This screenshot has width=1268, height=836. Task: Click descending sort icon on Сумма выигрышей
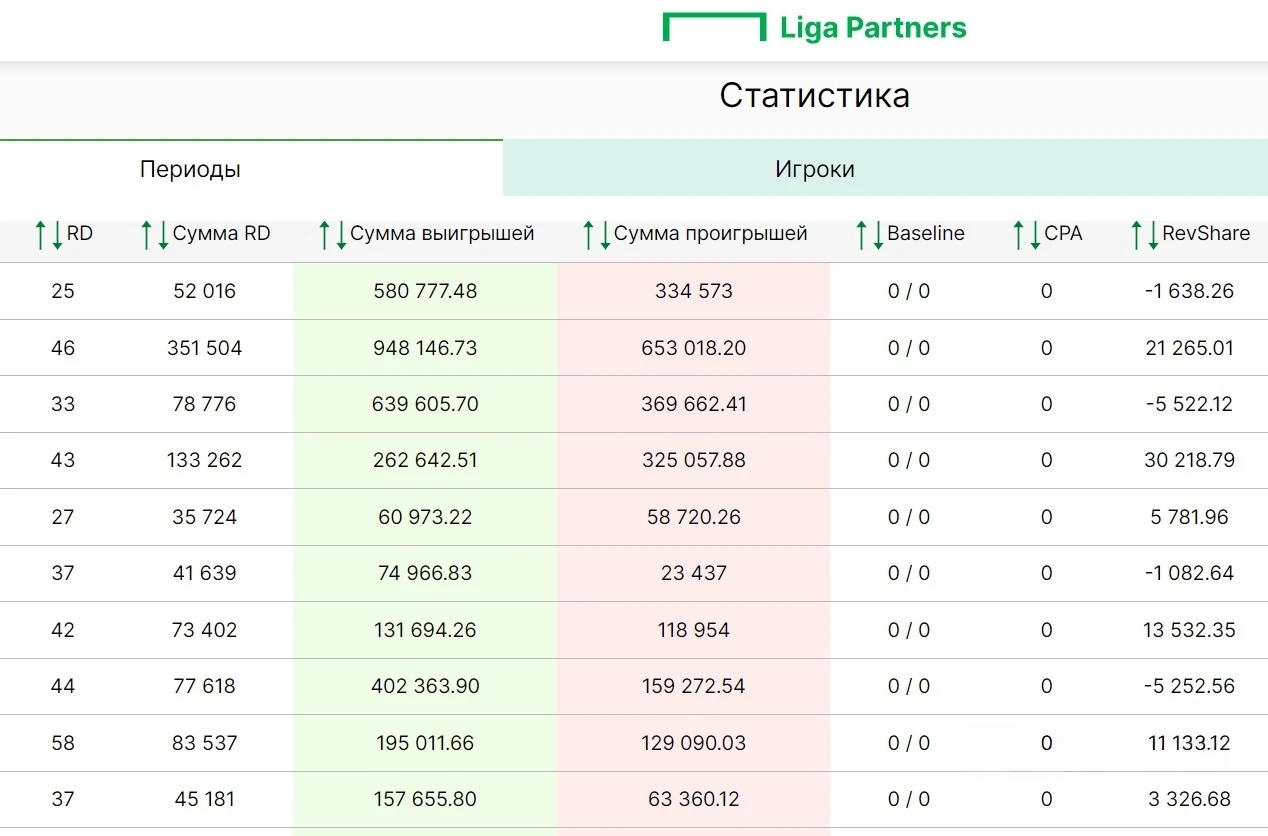341,234
